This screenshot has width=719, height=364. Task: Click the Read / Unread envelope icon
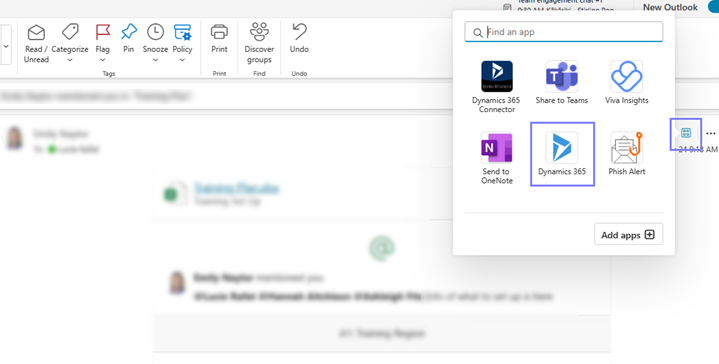pos(36,33)
